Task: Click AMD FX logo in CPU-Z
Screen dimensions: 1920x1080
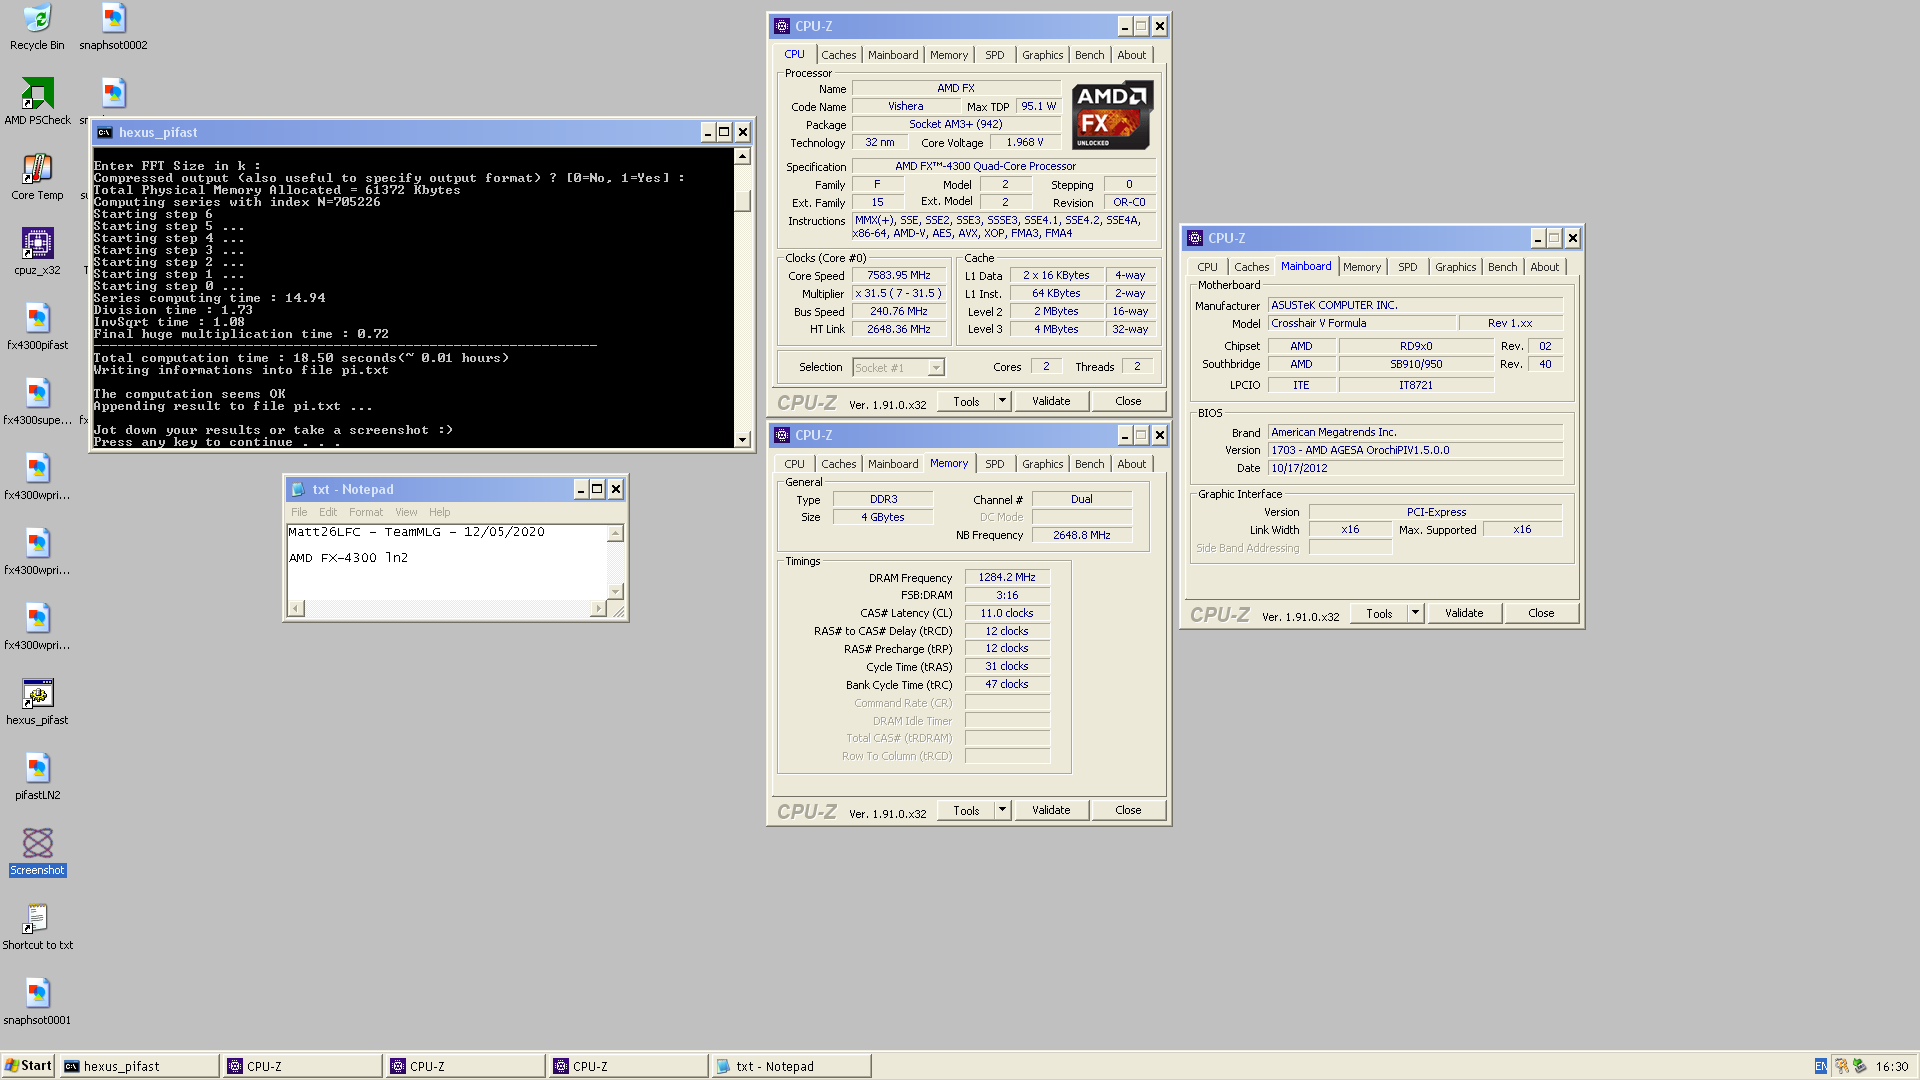Action: [x=1112, y=116]
